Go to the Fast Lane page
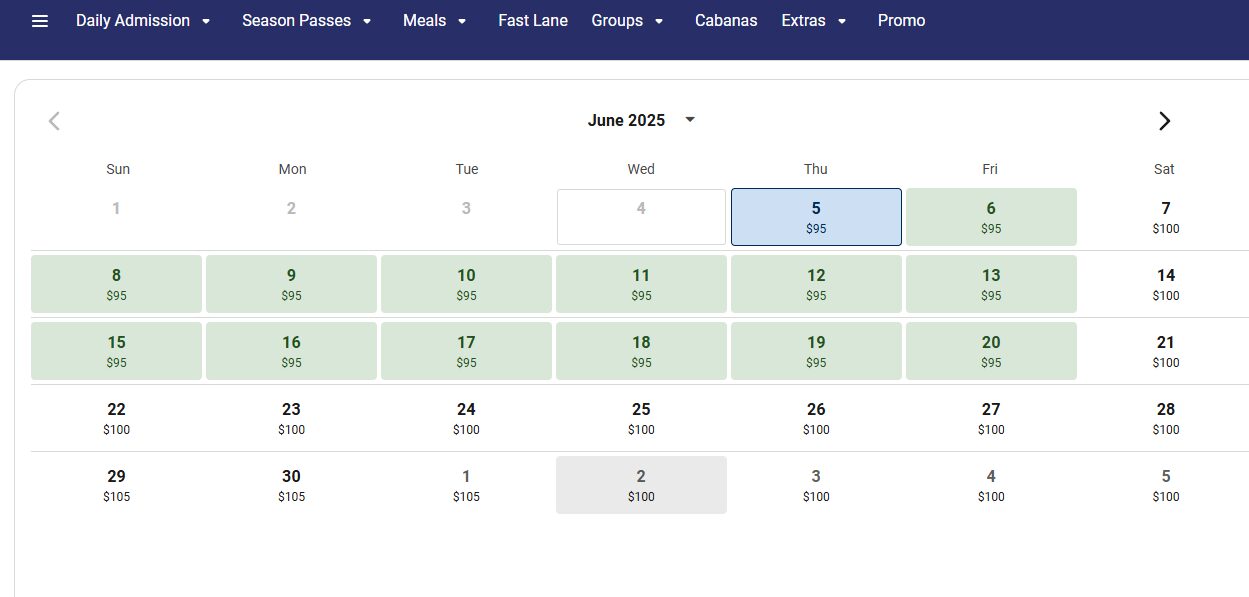This screenshot has width=1249, height=597. tap(533, 21)
